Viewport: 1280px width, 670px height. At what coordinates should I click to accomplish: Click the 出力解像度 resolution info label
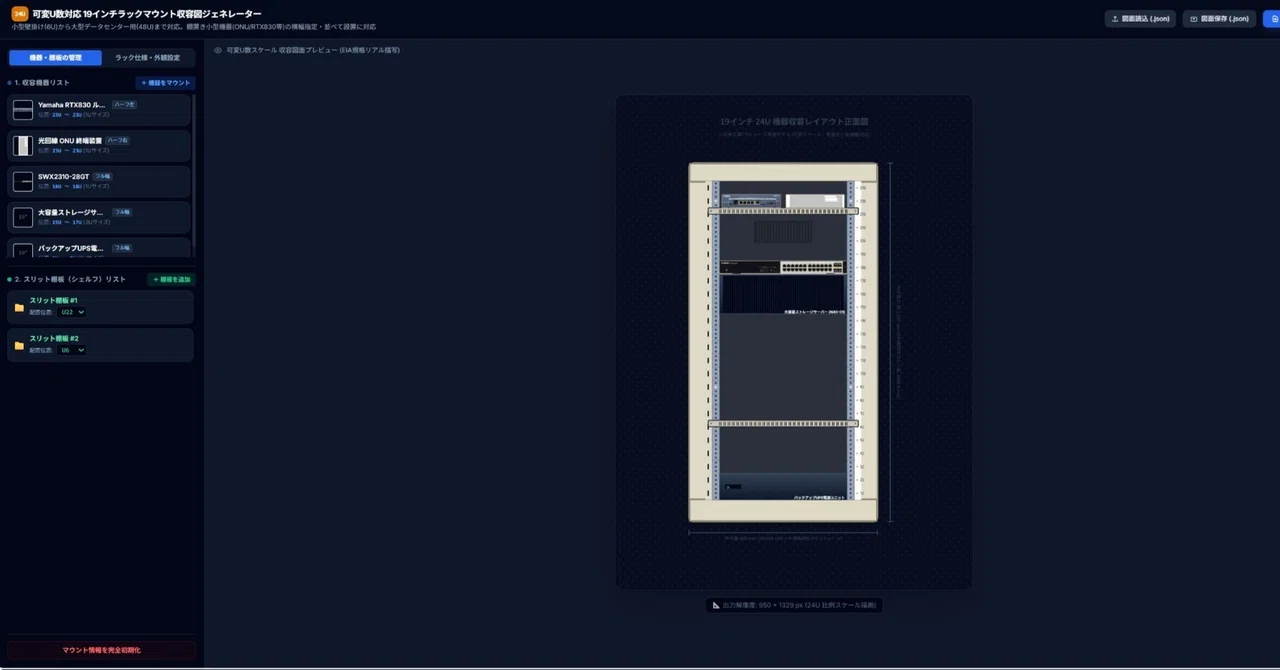pos(794,605)
